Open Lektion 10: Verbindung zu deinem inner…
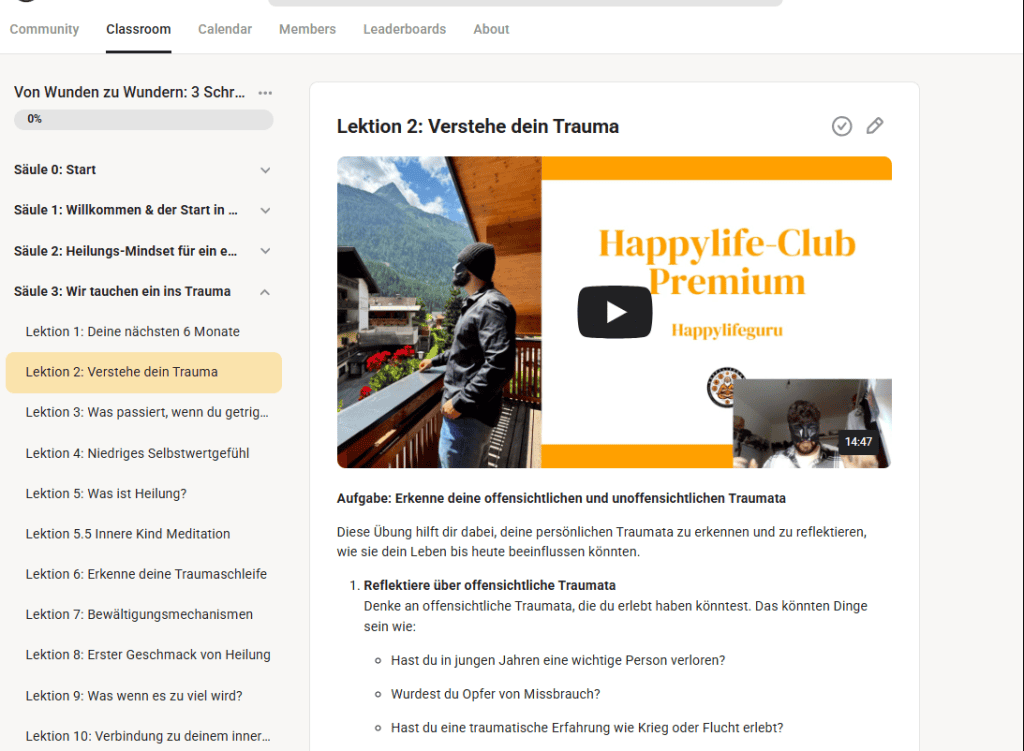Viewport: 1024px width, 751px height. (x=144, y=736)
